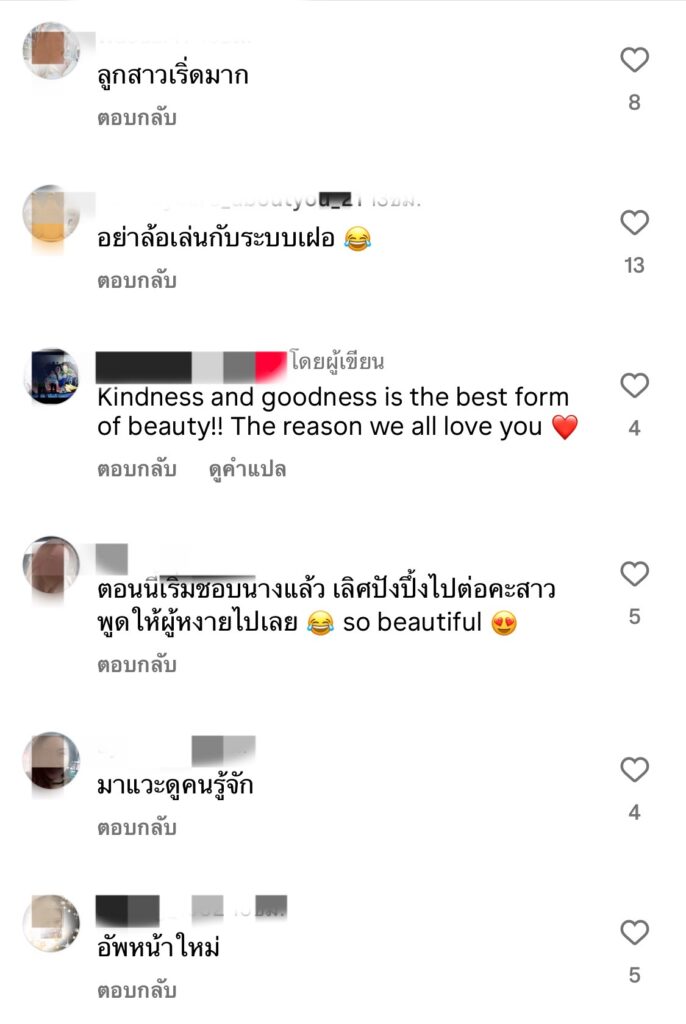Open the avatar of the 'so beautiful' commenter

point(51,564)
